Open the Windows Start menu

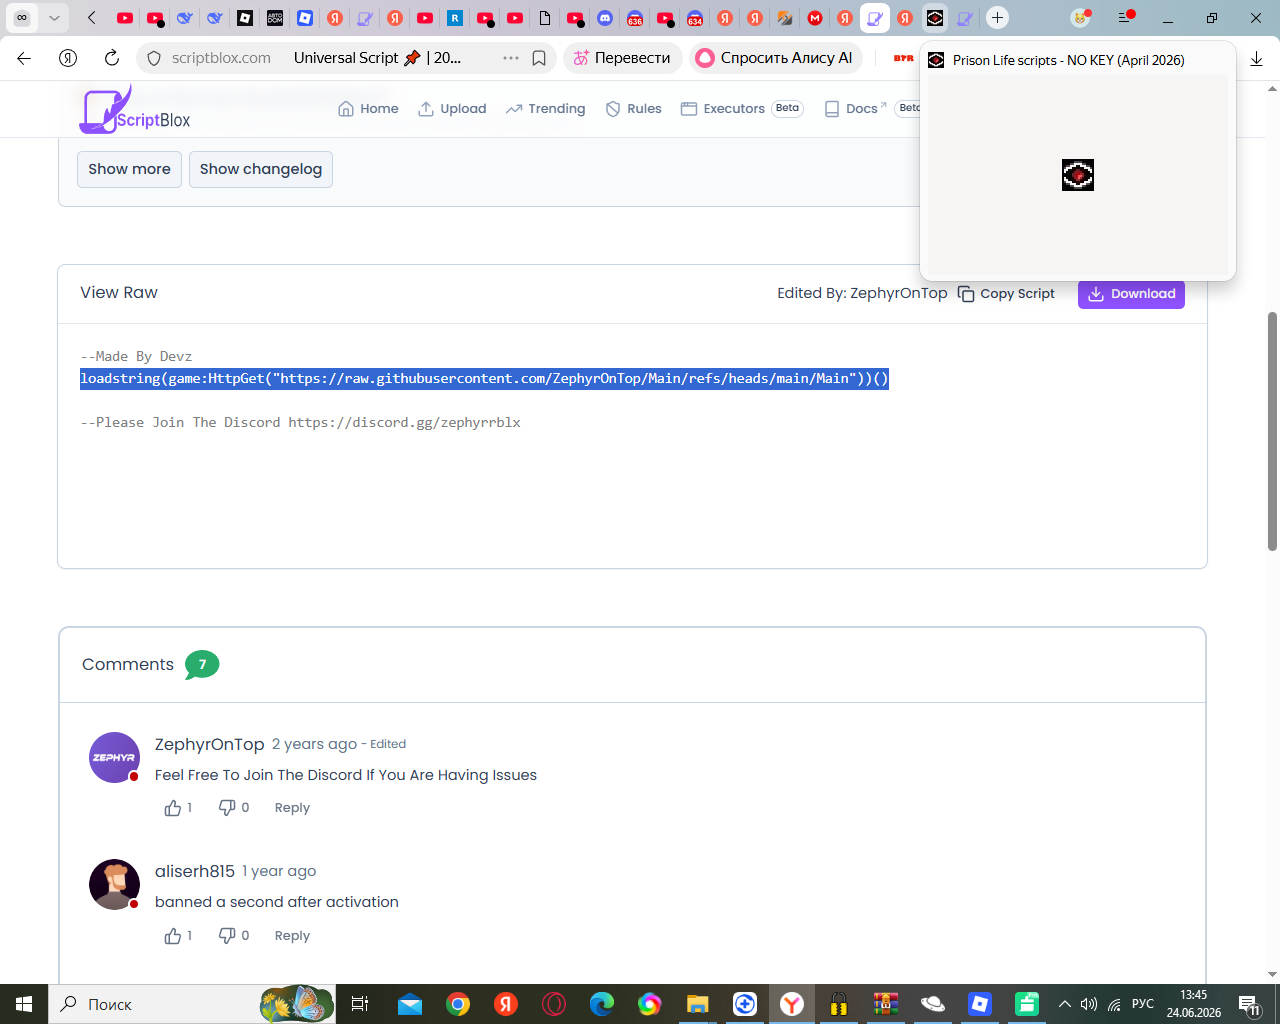pyautogui.click(x=24, y=1004)
